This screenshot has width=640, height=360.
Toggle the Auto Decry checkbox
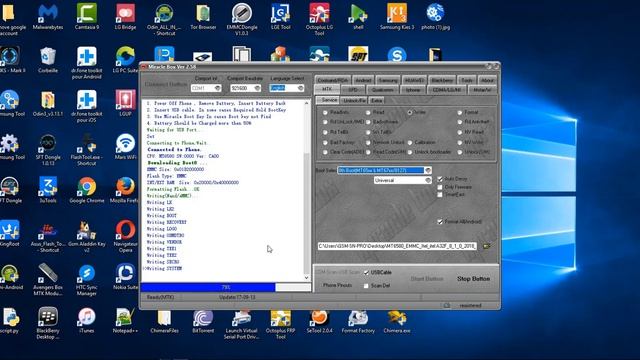point(440,179)
